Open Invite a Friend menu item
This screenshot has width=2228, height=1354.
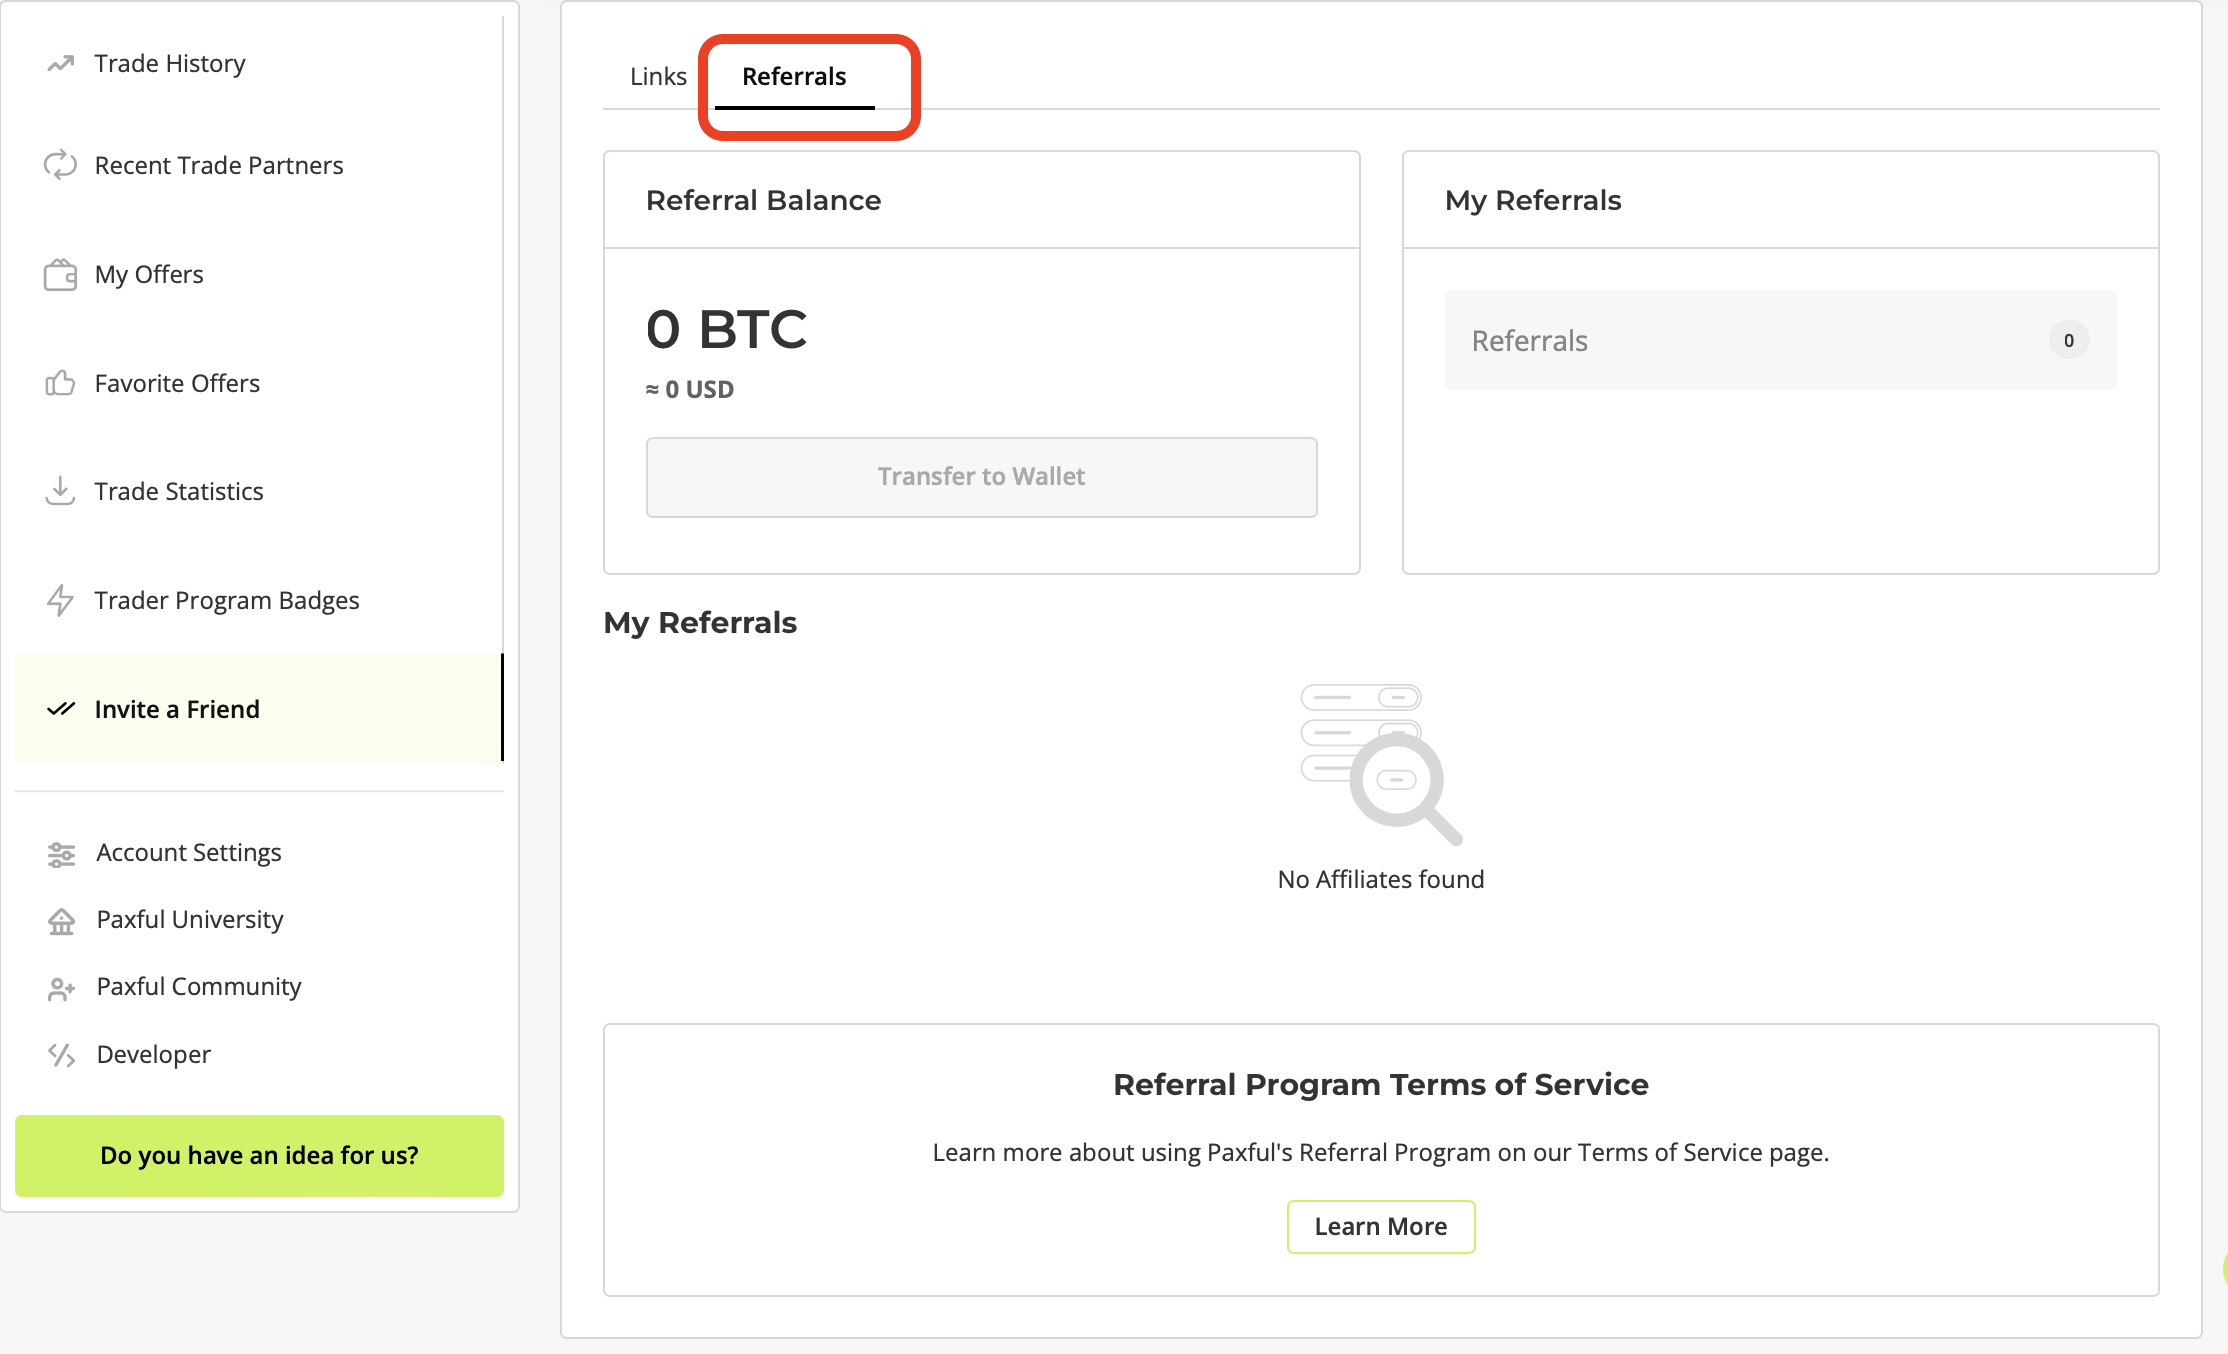177,709
